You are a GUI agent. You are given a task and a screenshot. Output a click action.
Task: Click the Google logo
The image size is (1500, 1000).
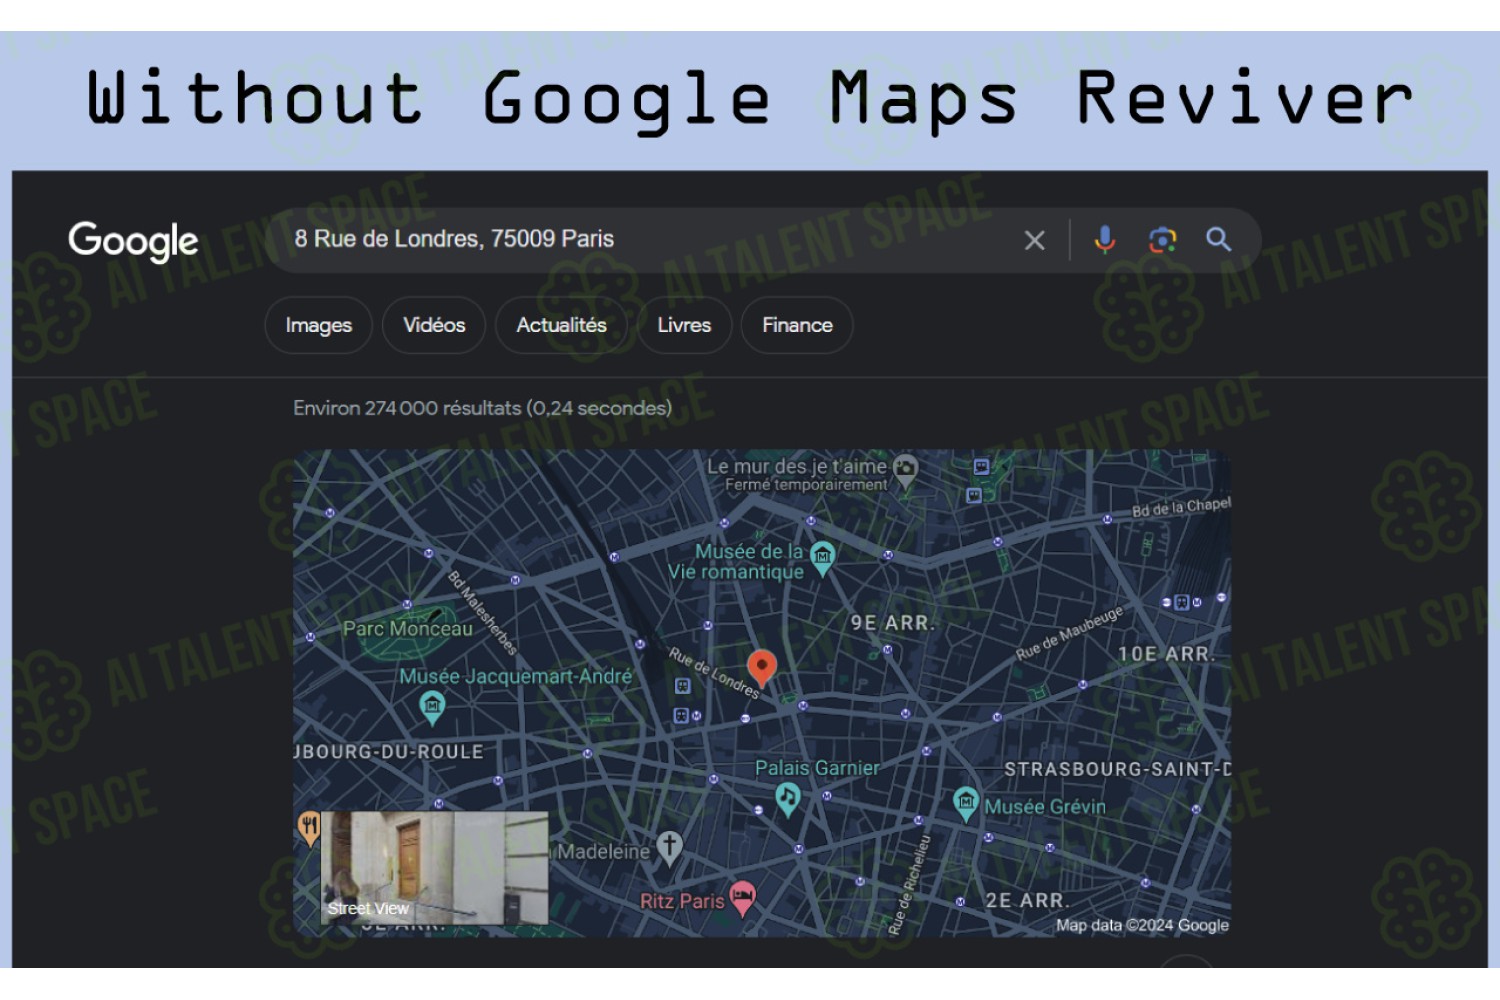[x=133, y=241]
